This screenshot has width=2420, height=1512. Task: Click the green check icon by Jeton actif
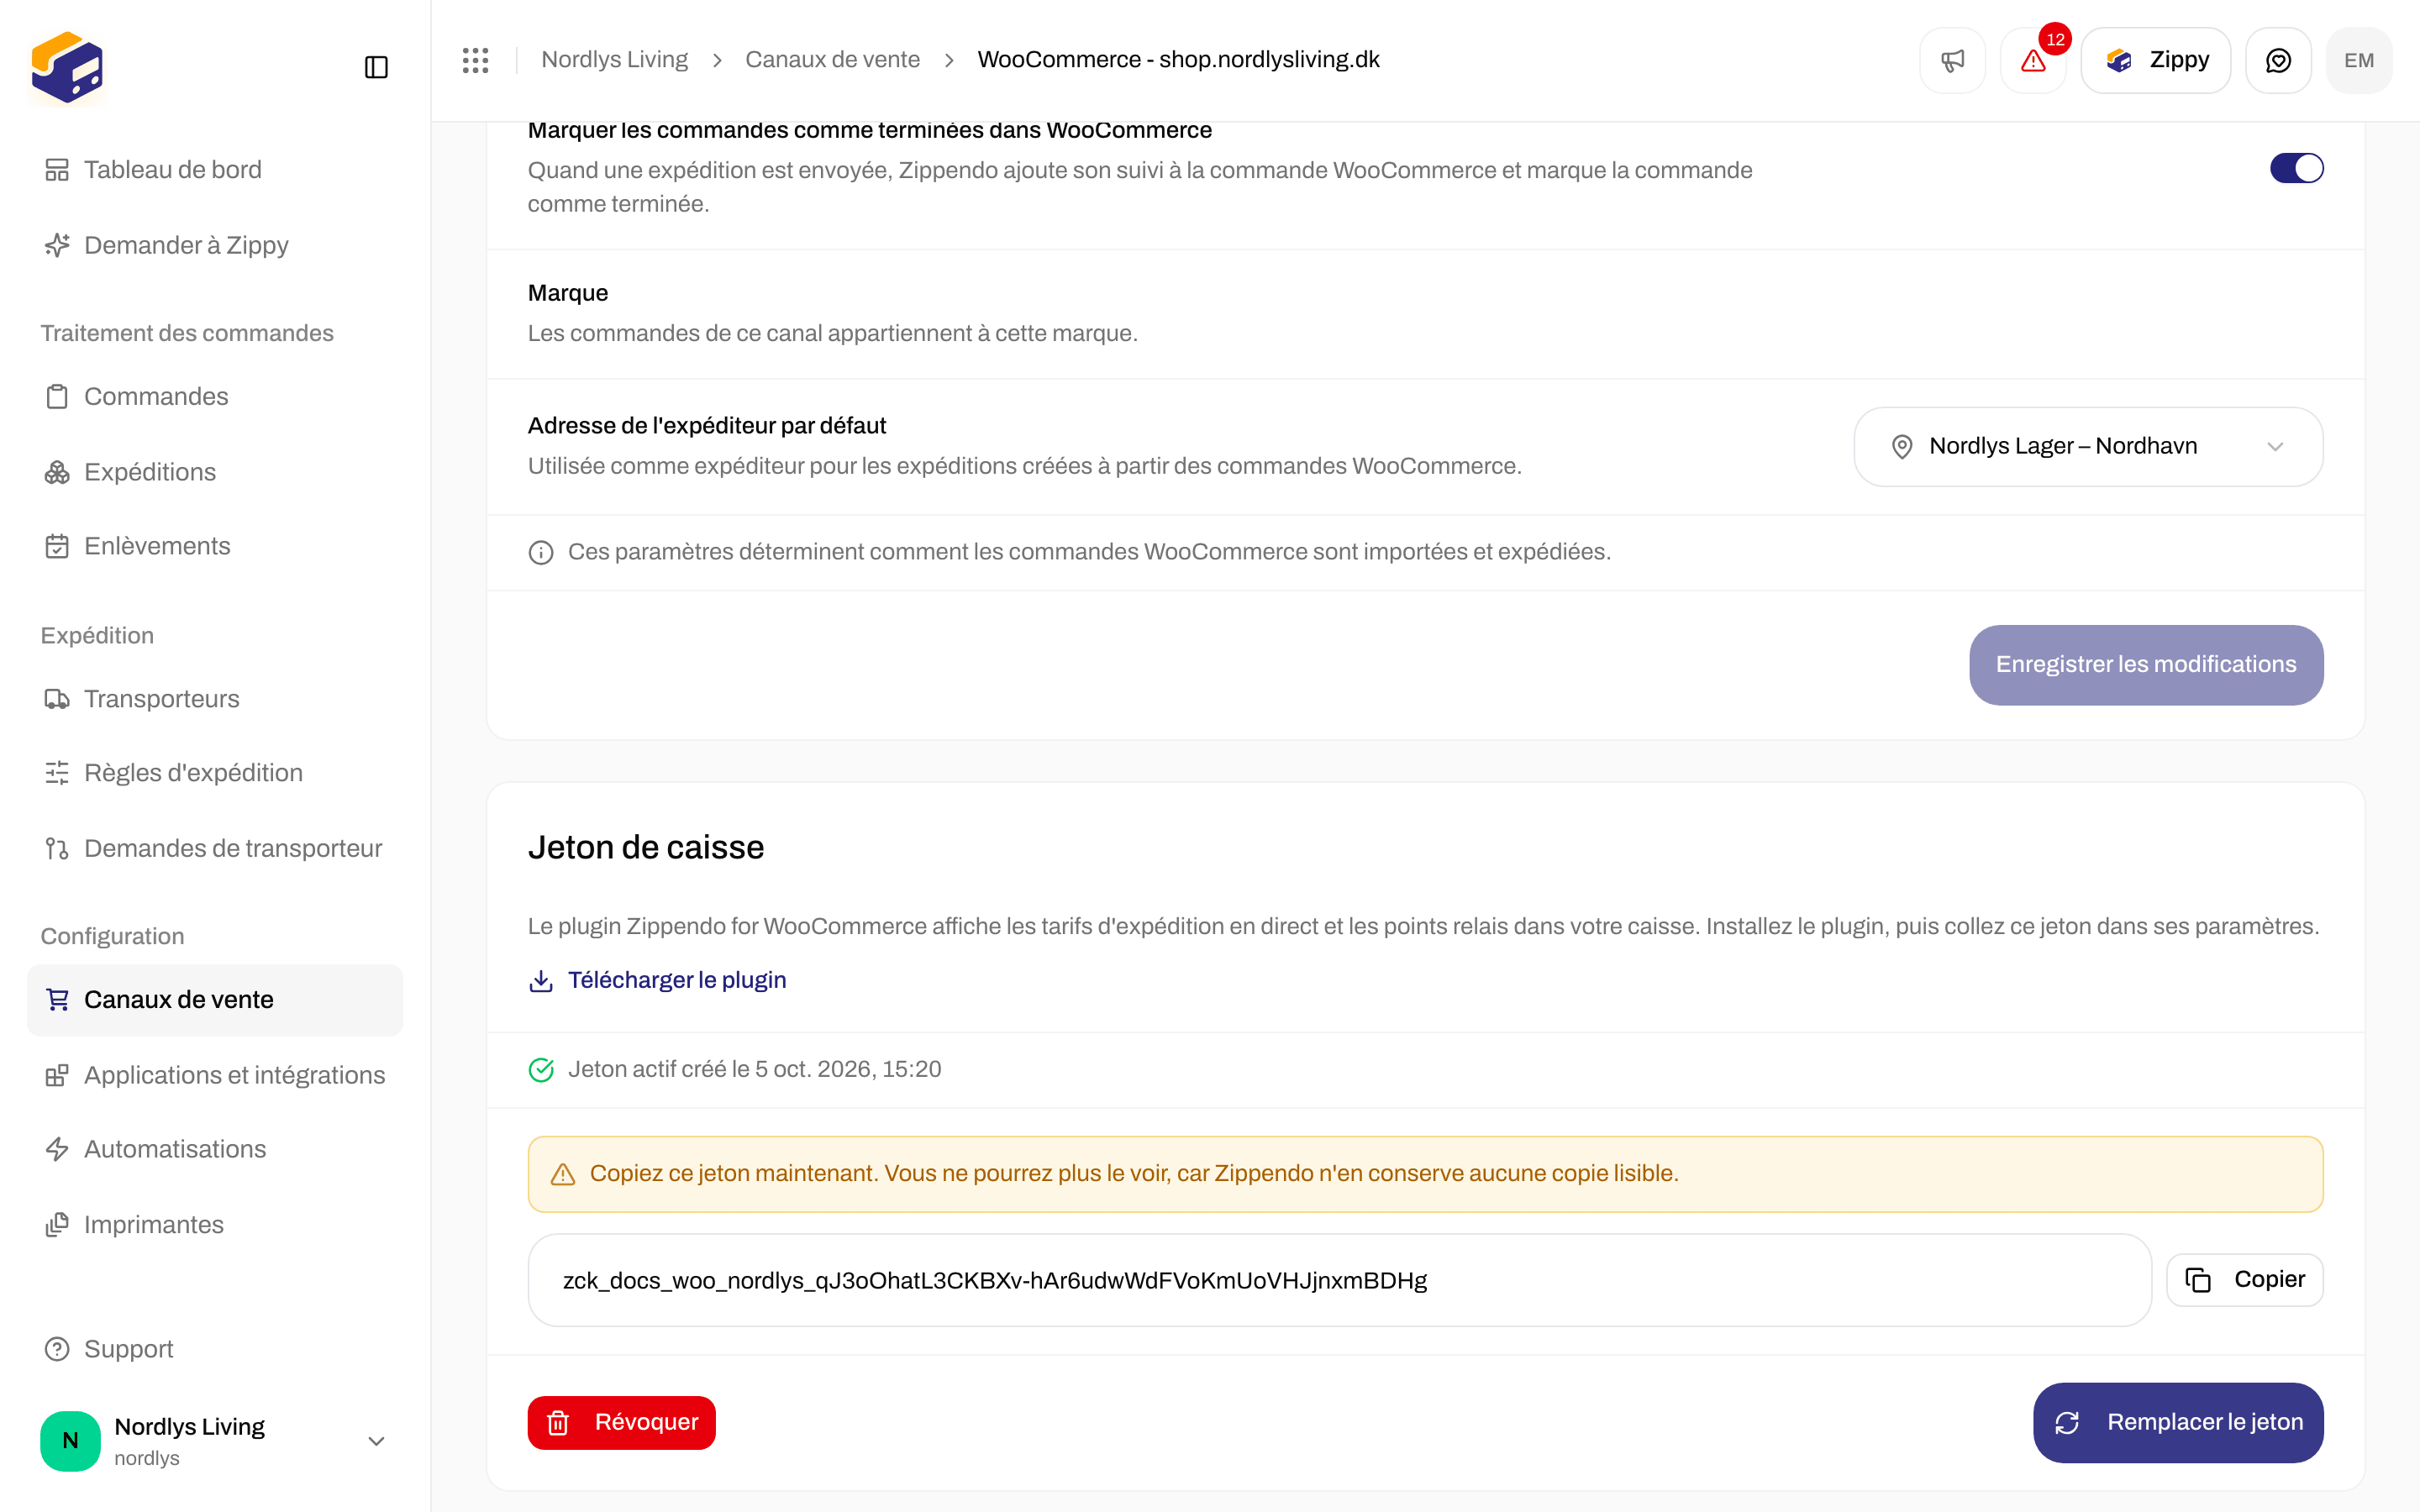point(541,1069)
